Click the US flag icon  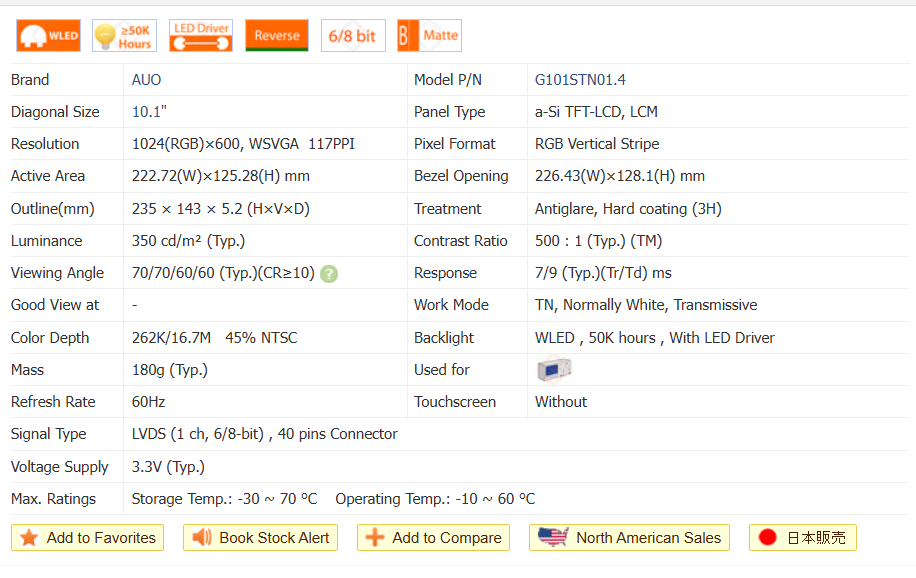553,537
